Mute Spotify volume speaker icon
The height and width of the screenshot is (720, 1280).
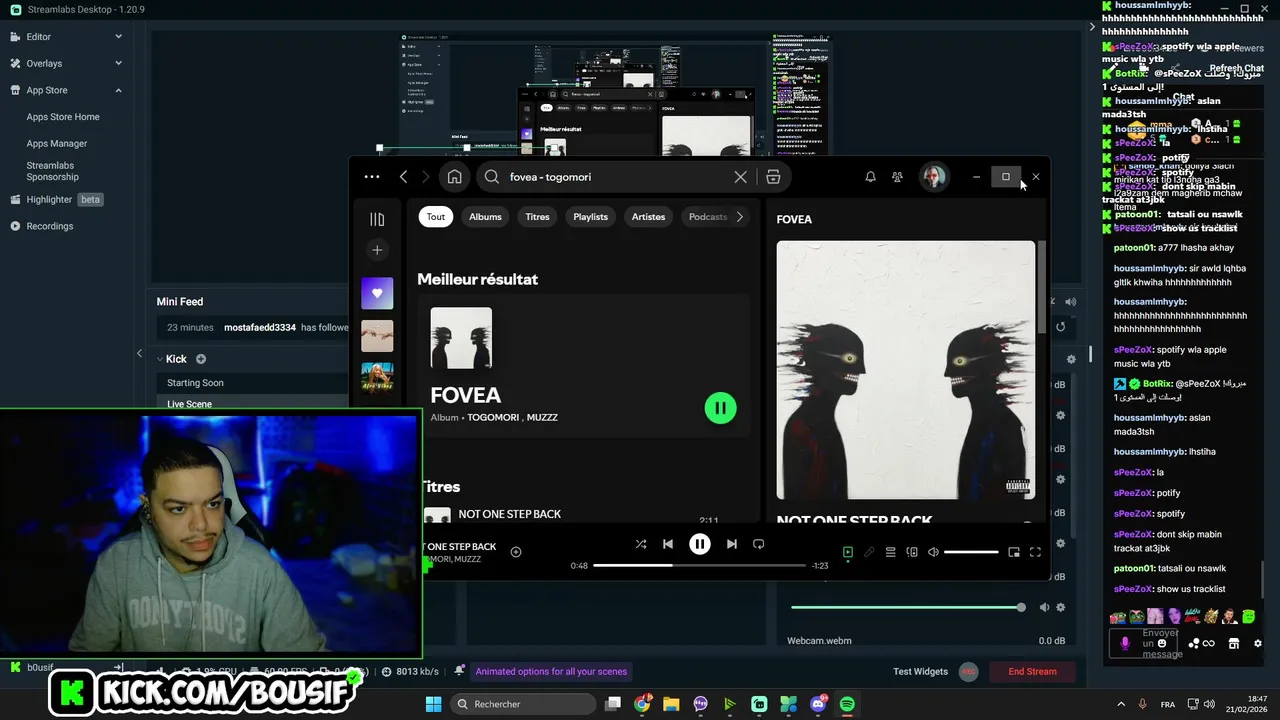pyautogui.click(x=933, y=552)
